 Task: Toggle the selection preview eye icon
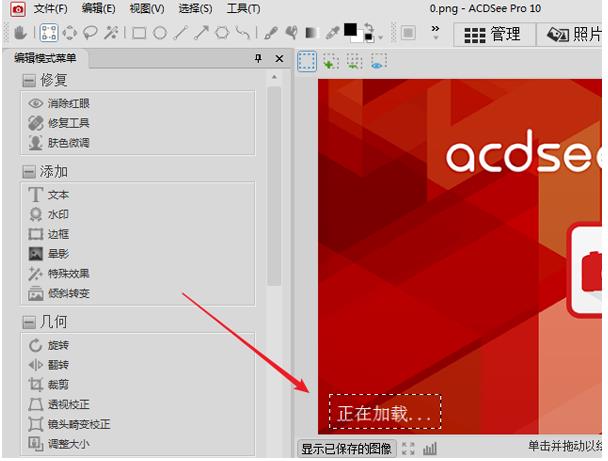[378, 62]
